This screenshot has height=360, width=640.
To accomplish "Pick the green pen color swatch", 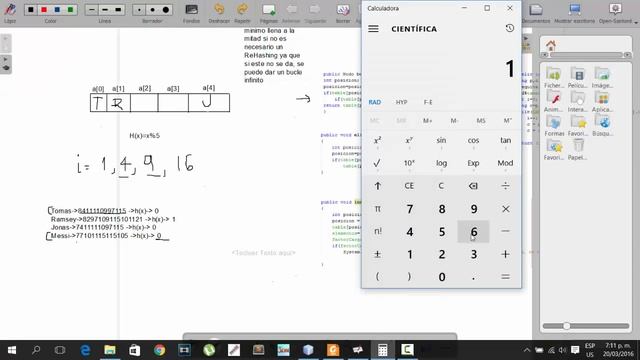I will [x=70, y=9].
